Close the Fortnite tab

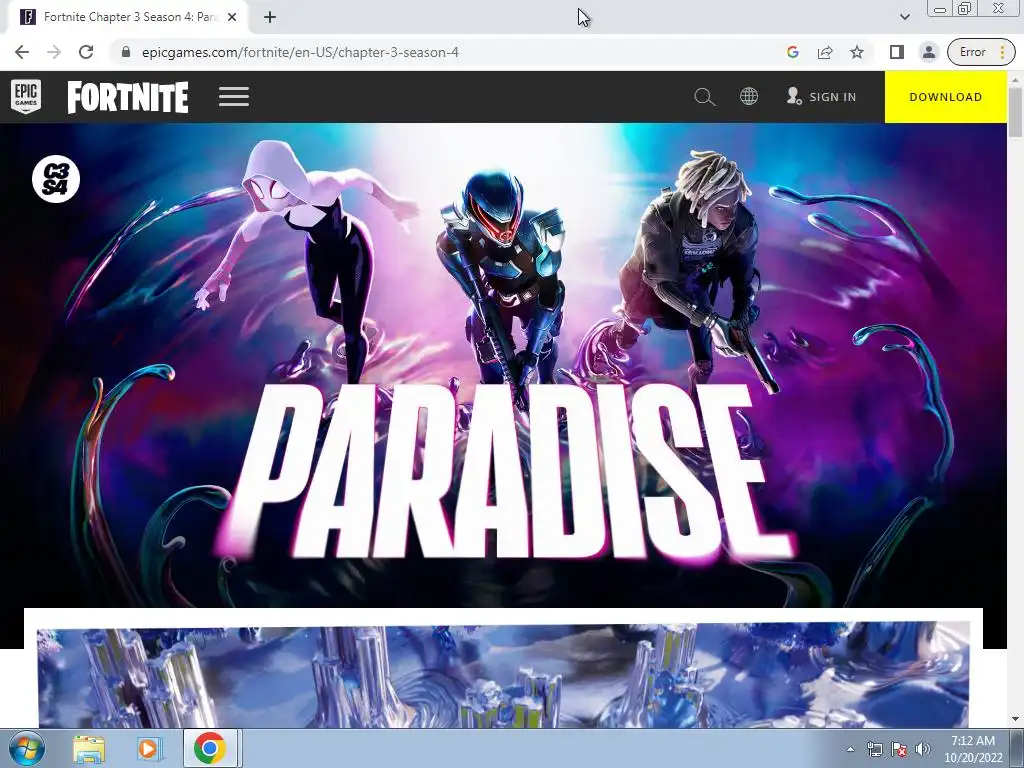click(232, 17)
